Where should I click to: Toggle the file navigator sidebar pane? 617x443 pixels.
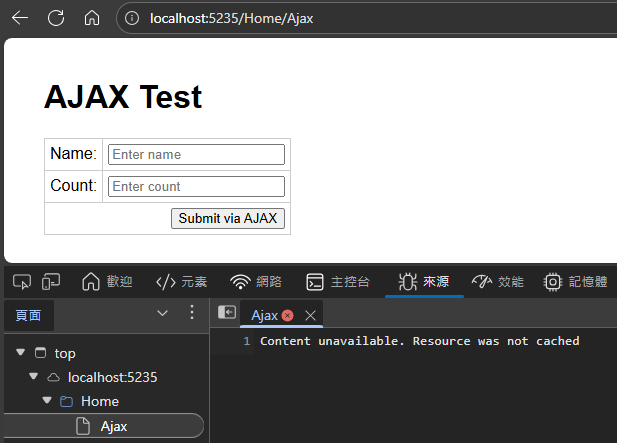pos(227,314)
